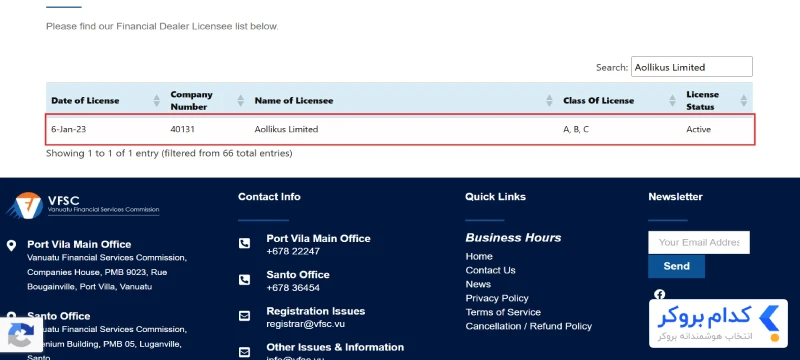Click the Quick Links footer heading
The height and width of the screenshot is (360, 800).
(495, 196)
